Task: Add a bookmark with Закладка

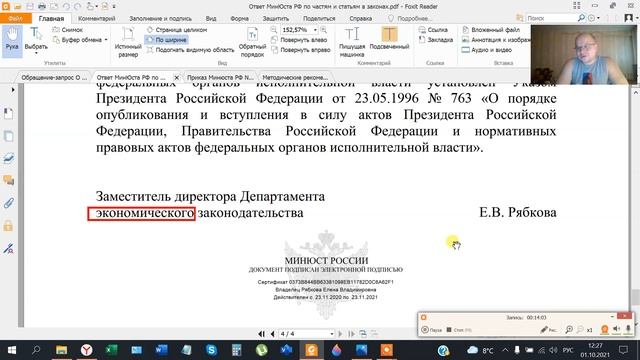Action: coord(436,40)
